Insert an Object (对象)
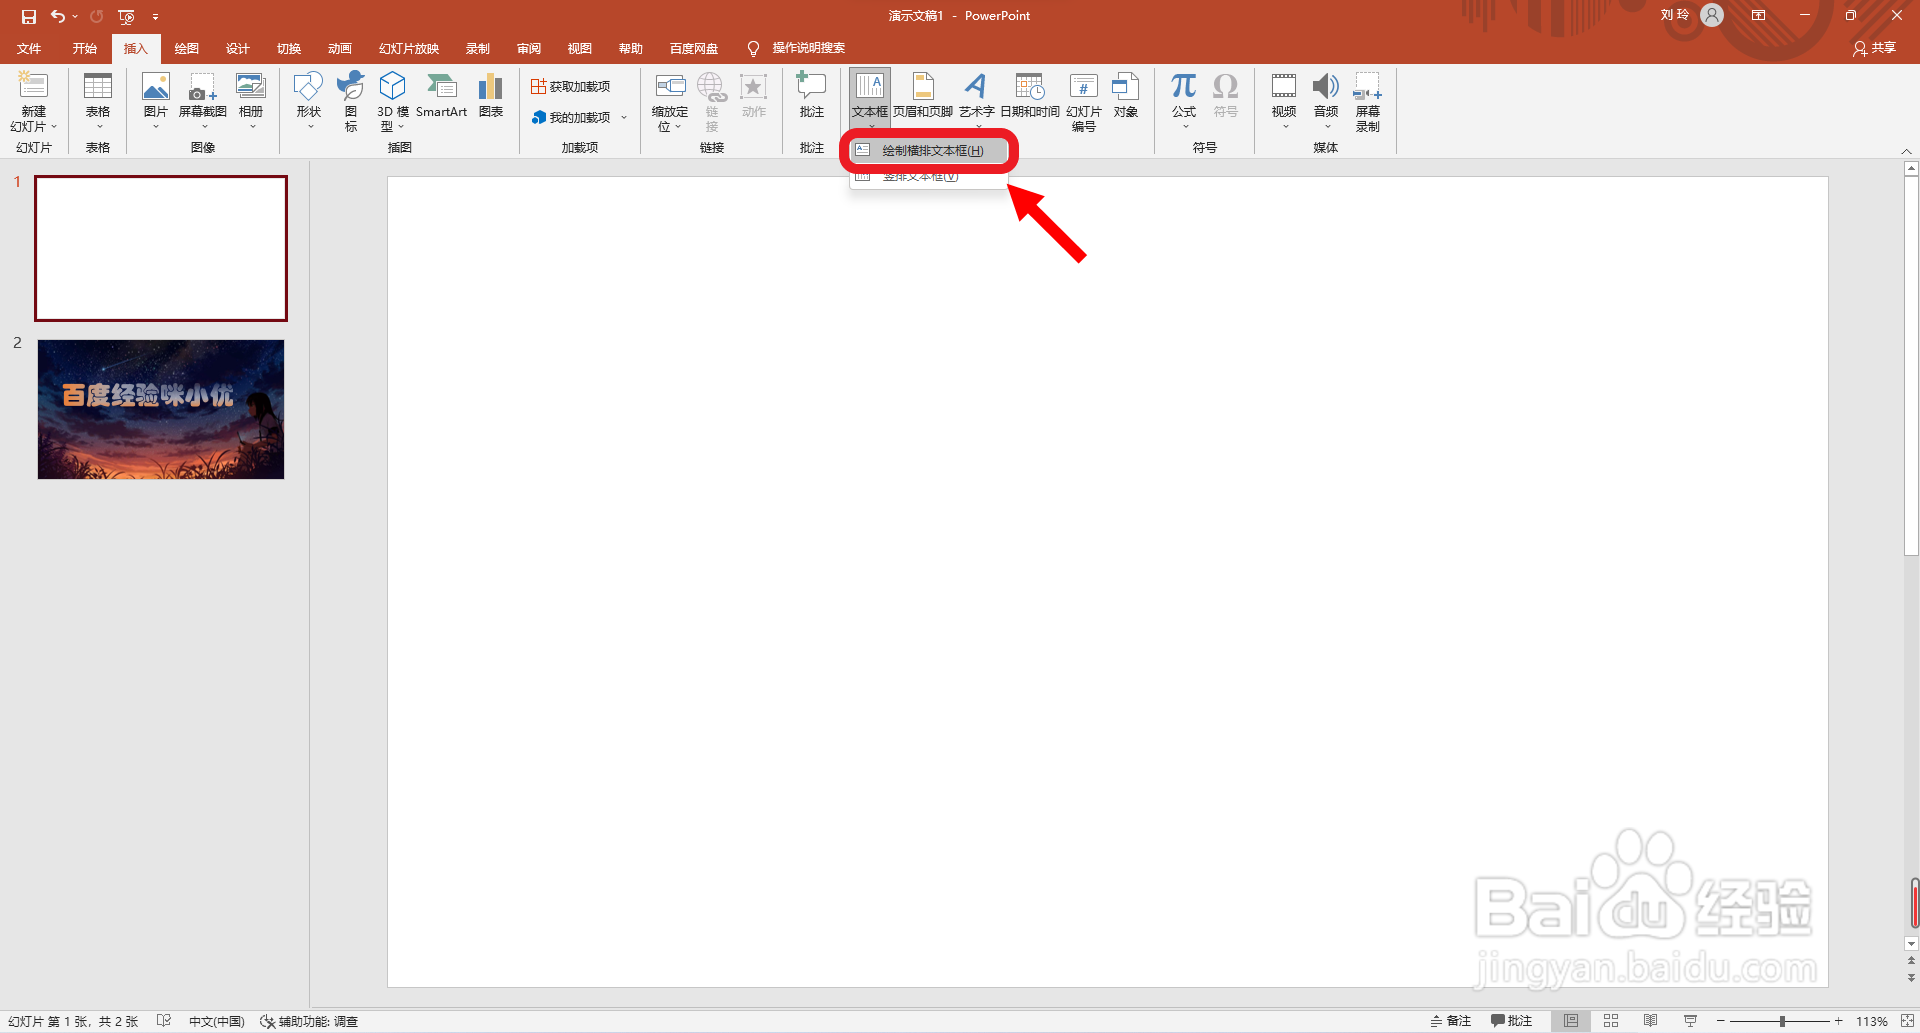 tap(1126, 96)
